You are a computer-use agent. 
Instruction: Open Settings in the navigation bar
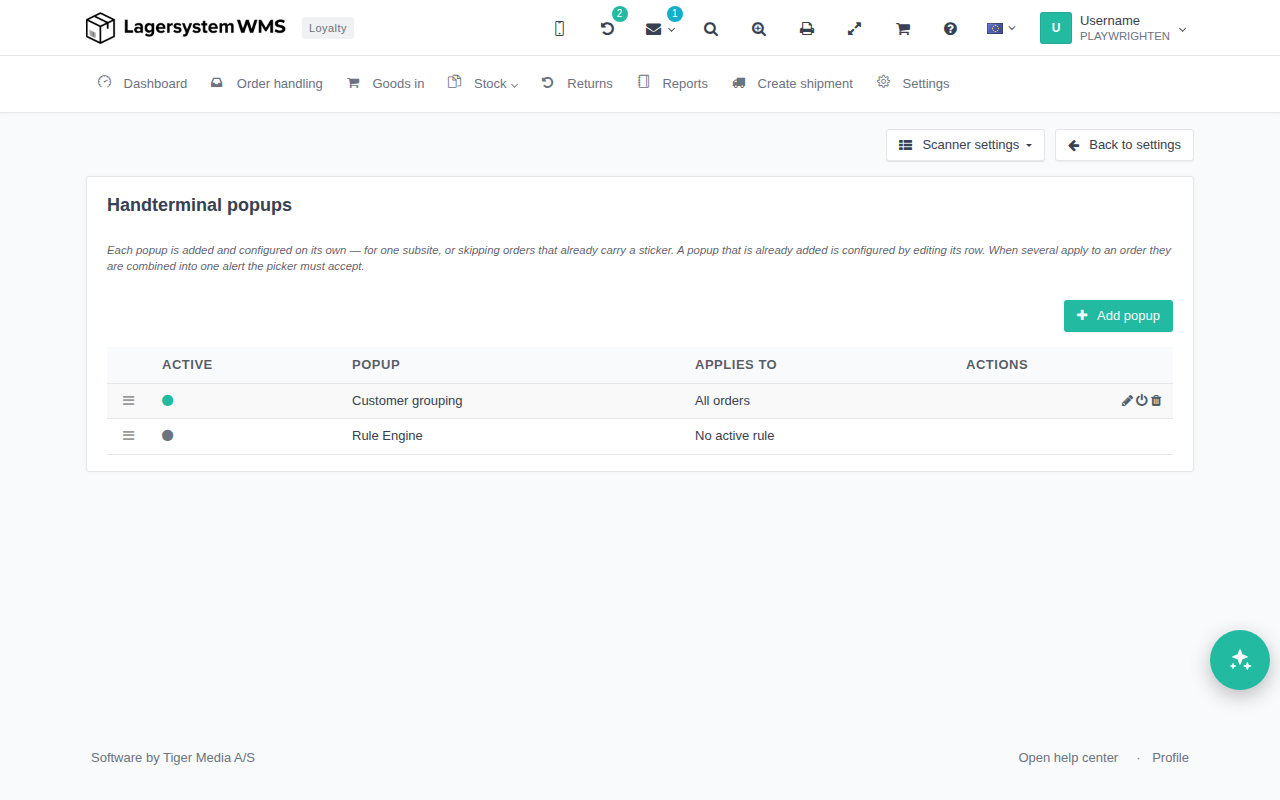tap(913, 84)
